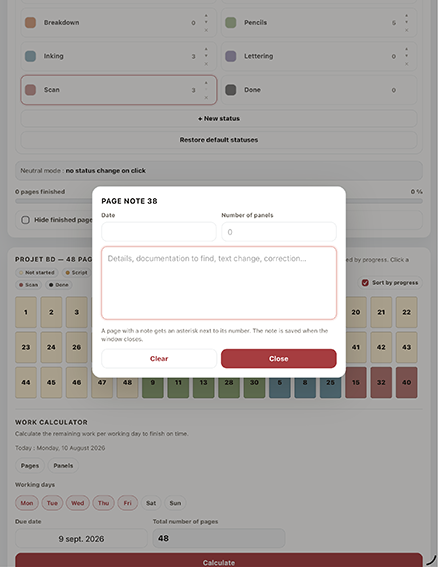Viewport: 438px width, 567px height.
Task: Select the Pages calculator mode
Action: (30, 466)
